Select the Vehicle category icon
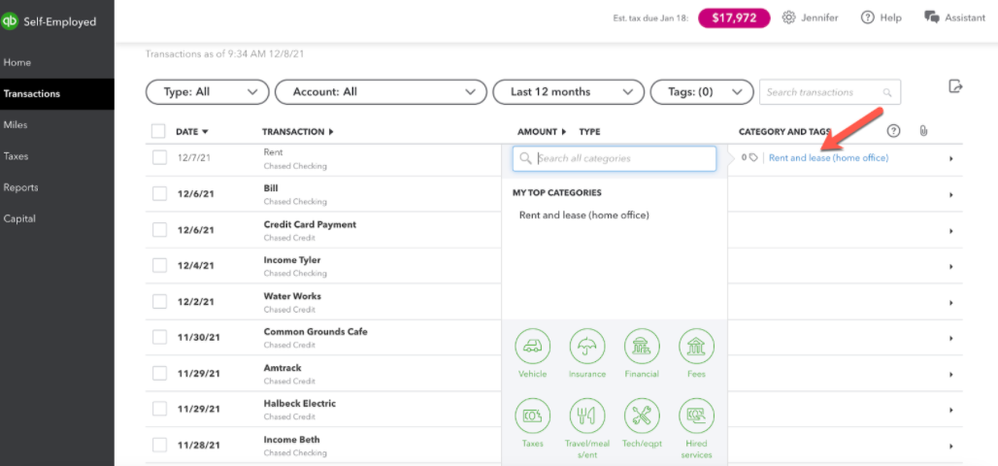Screen dimensions: 998x466 (x=532, y=347)
